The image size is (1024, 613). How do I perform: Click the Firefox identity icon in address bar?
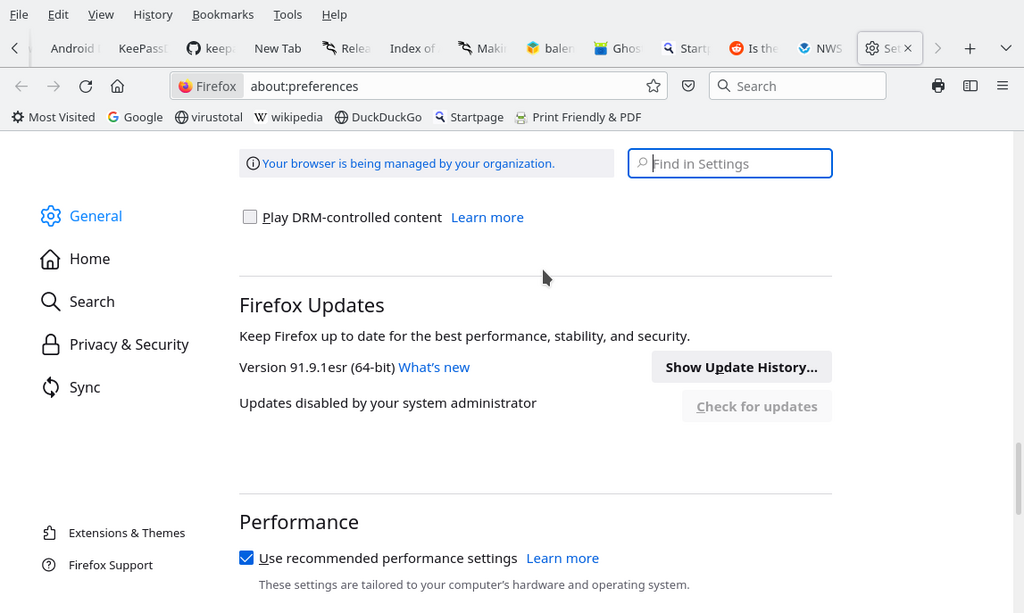[x=208, y=86]
